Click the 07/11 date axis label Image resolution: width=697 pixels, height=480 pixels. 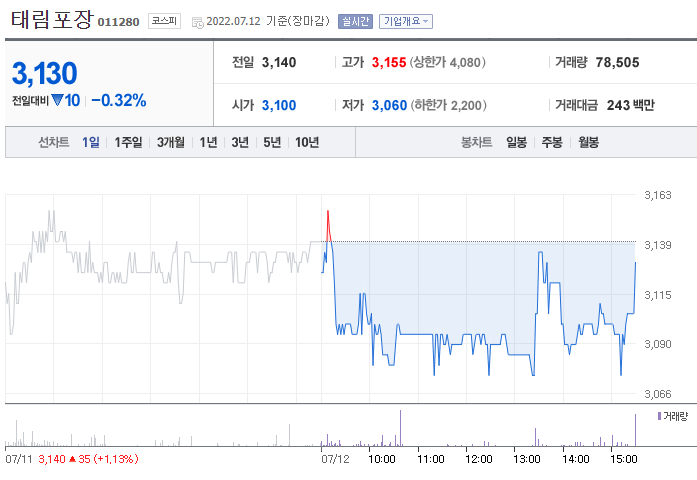click(19, 459)
